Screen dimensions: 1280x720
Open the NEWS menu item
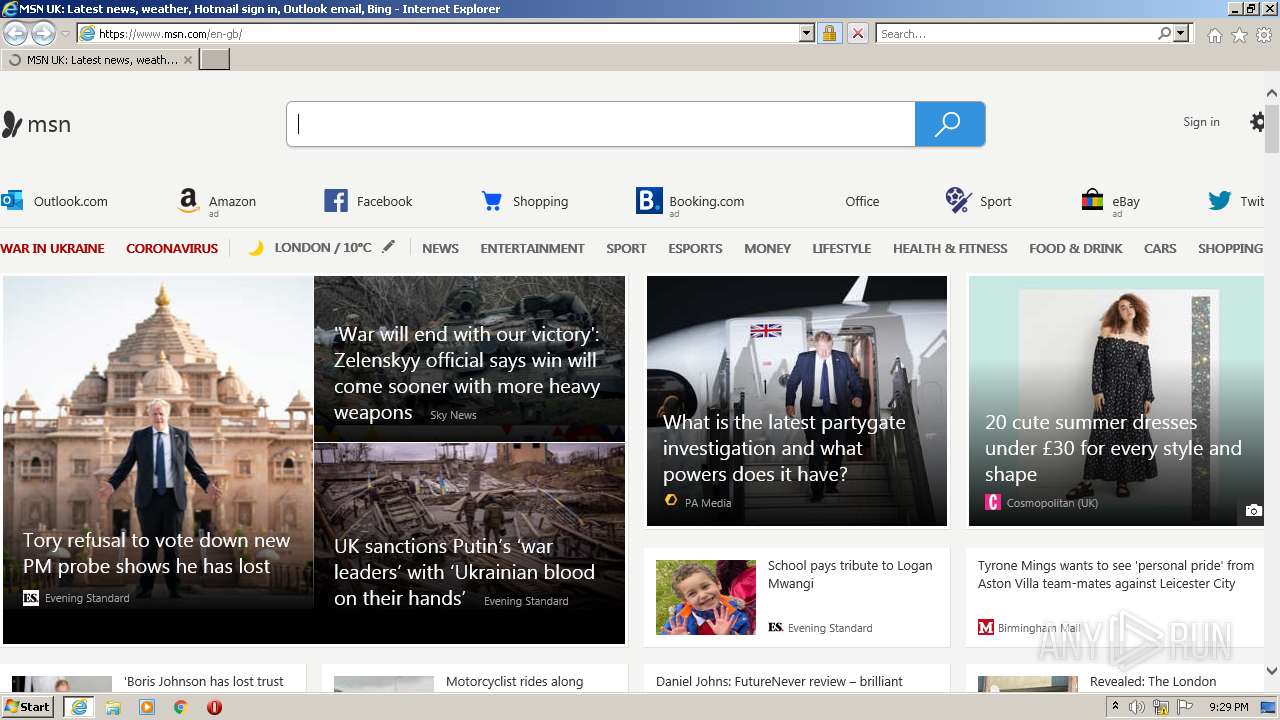tap(440, 248)
